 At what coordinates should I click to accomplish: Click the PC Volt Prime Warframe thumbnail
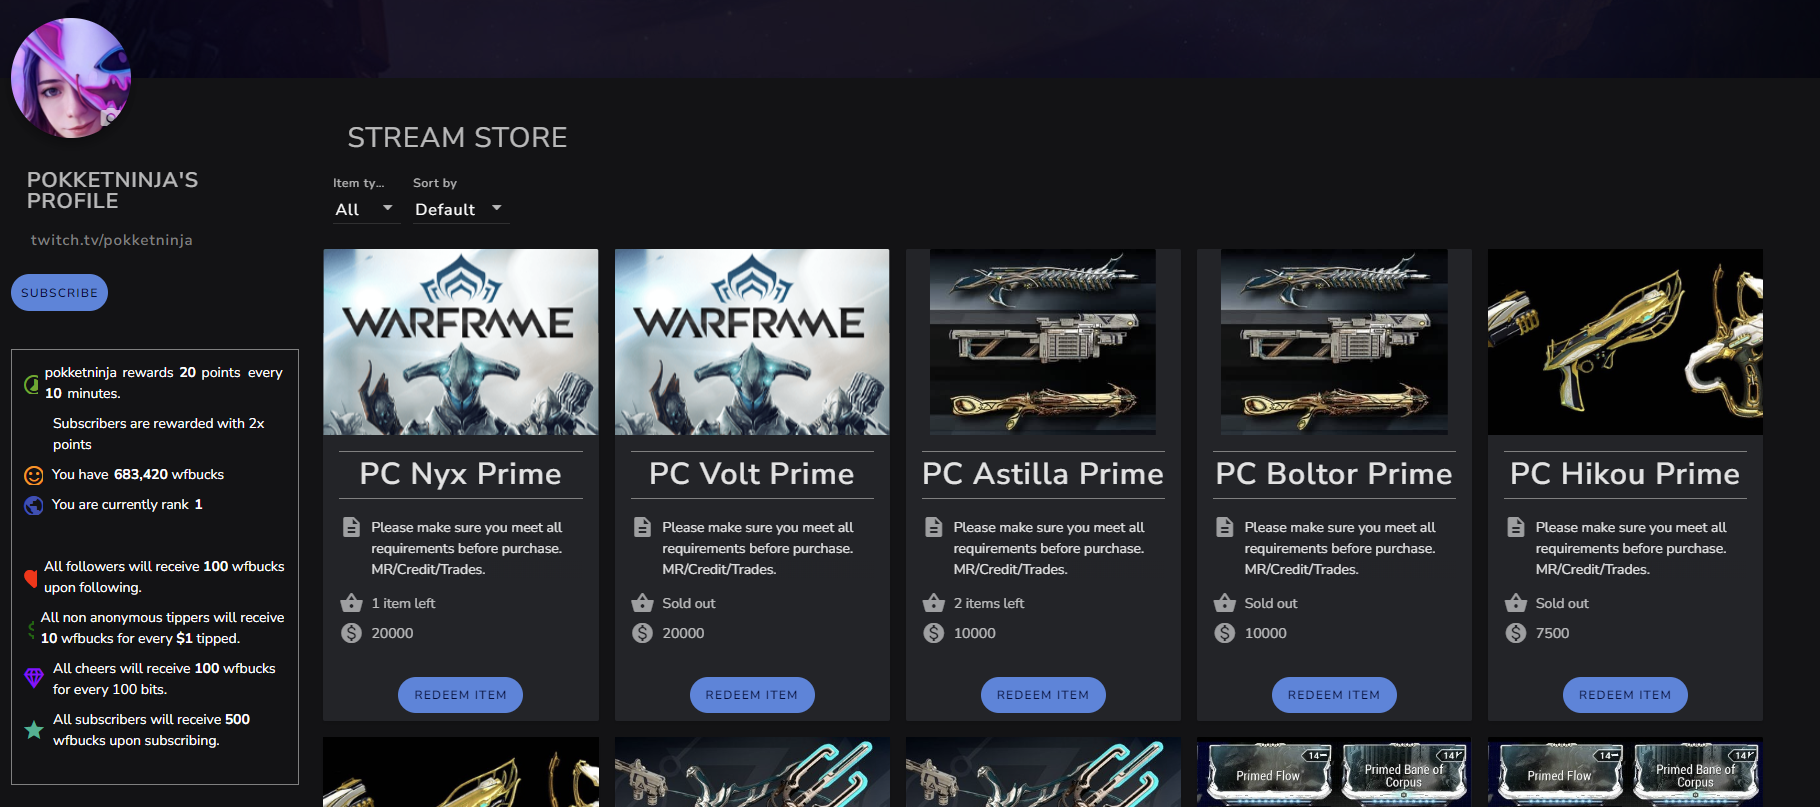(x=752, y=342)
